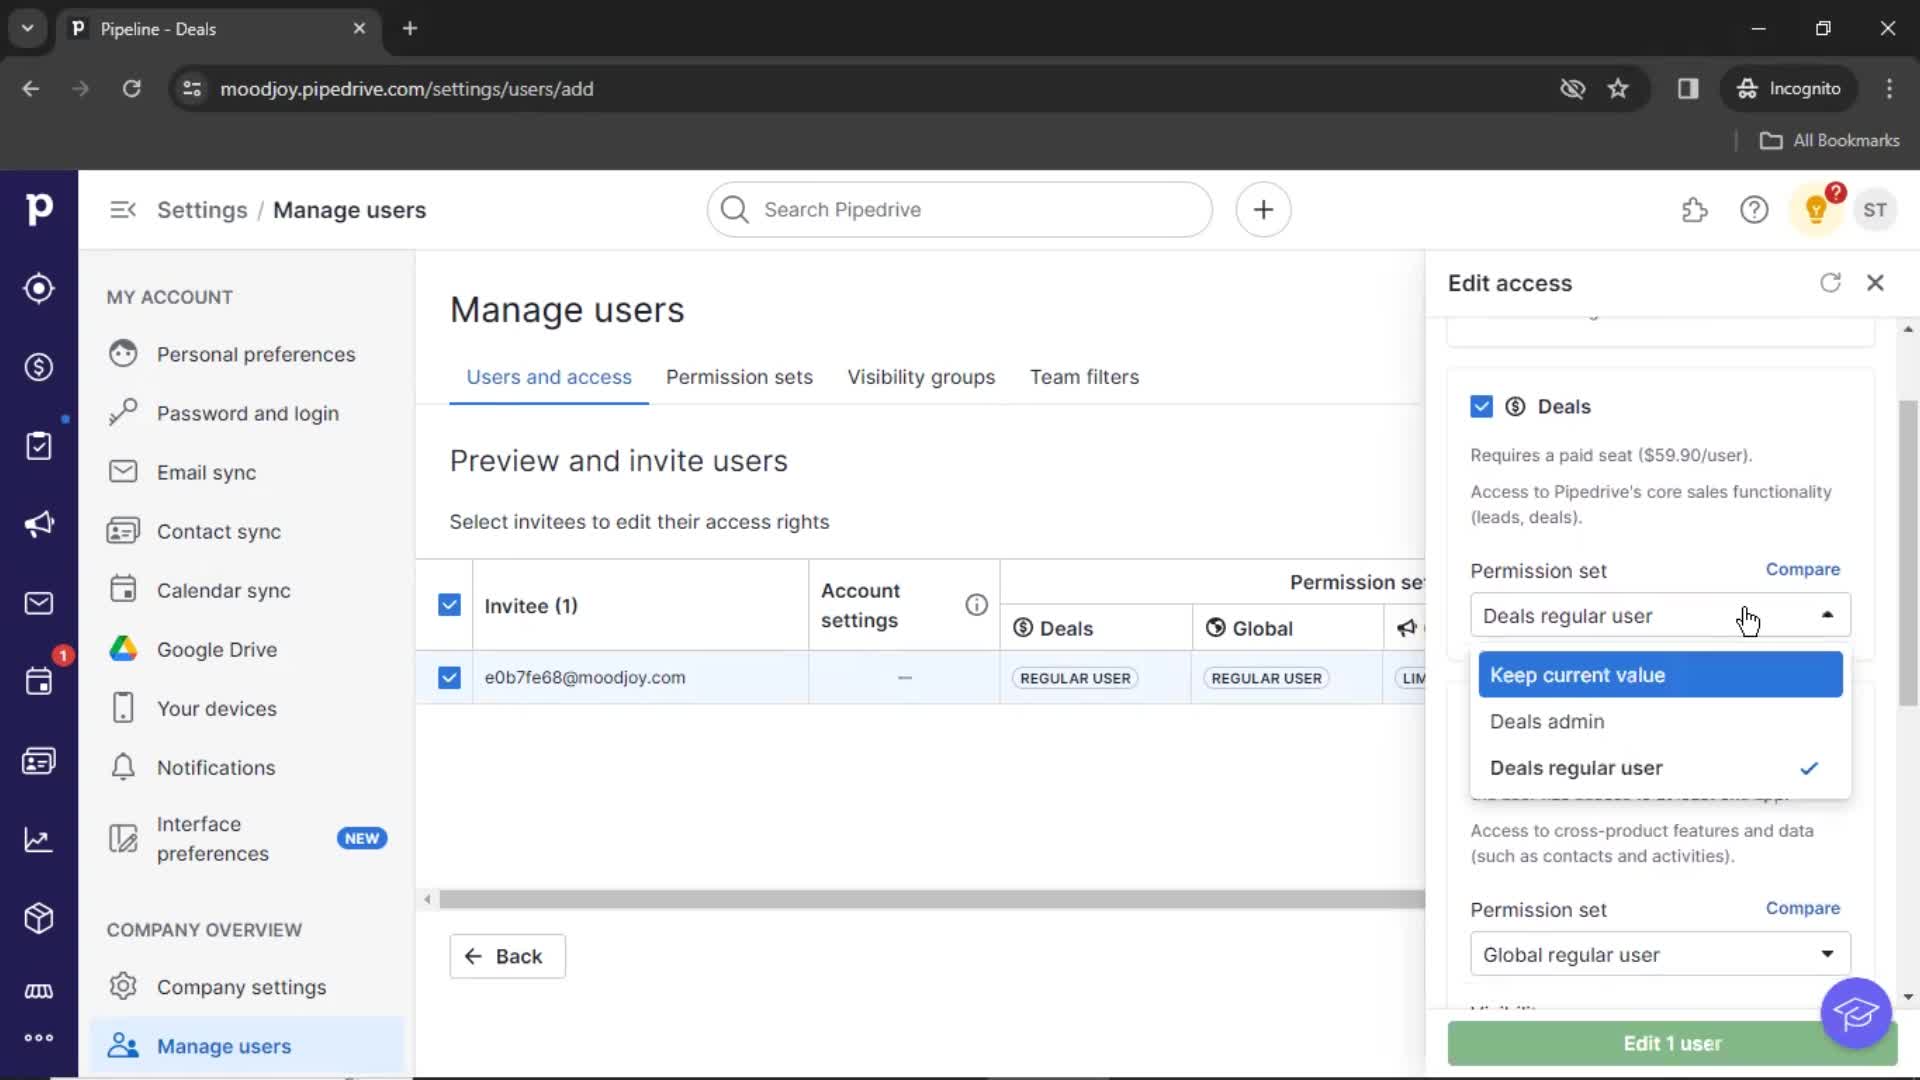Switch to Permission sets tab
The image size is (1920, 1080).
(739, 377)
